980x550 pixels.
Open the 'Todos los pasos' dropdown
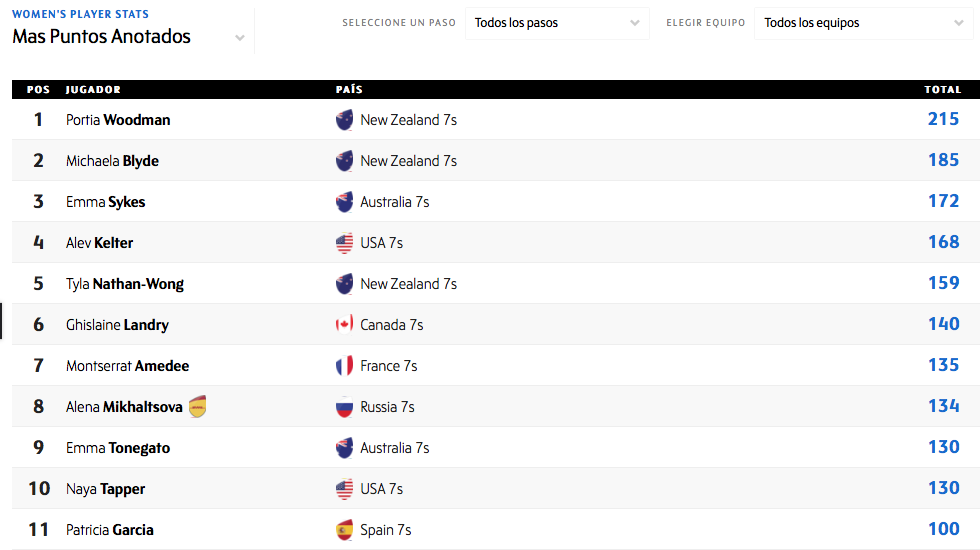[557, 23]
